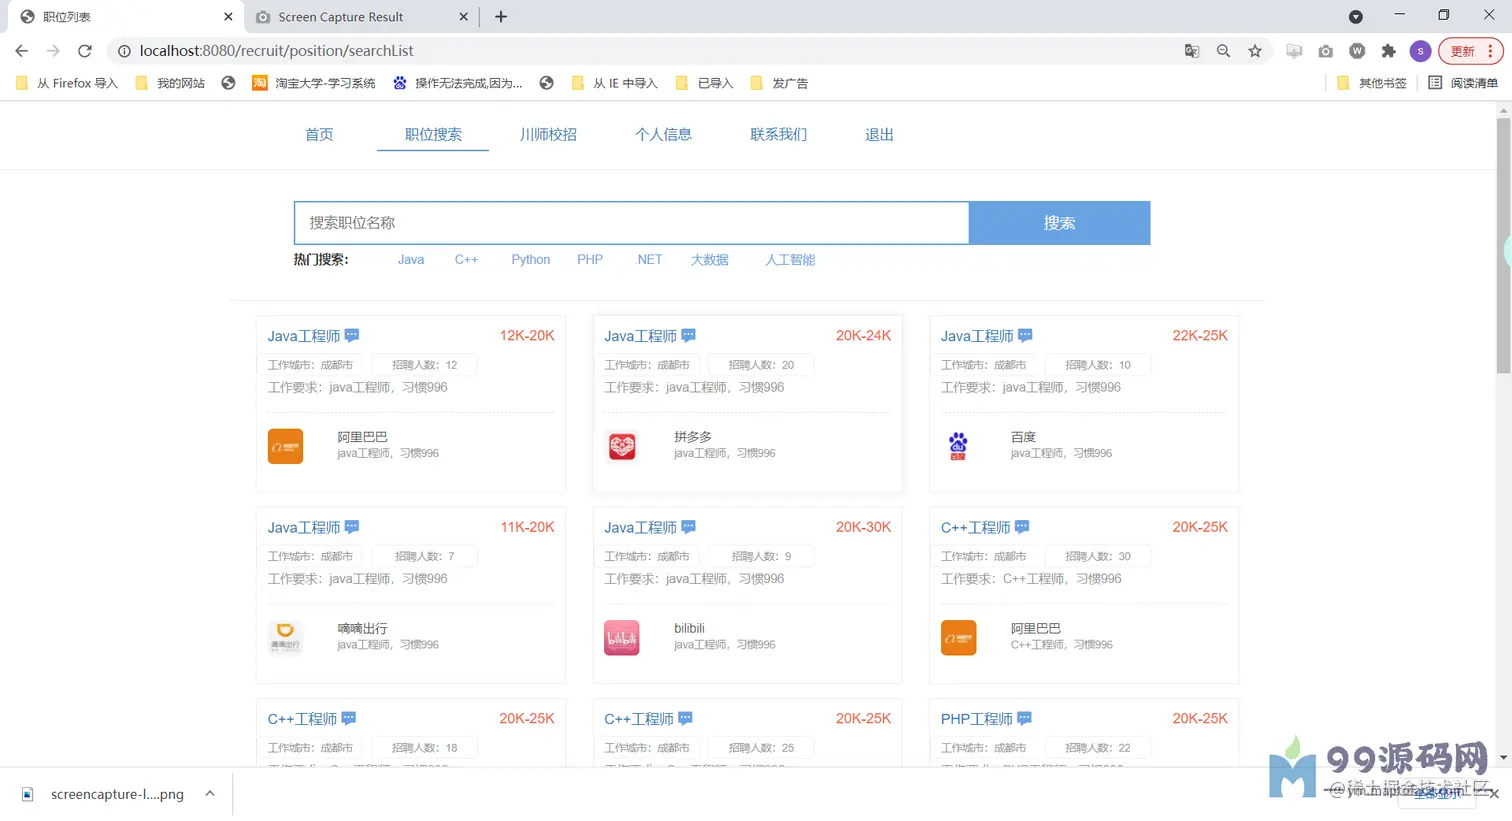Image resolution: width=1512 pixels, height=821 pixels.
Task: Click the zoom magnifier icon in address bar
Action: coord(1223,51)
